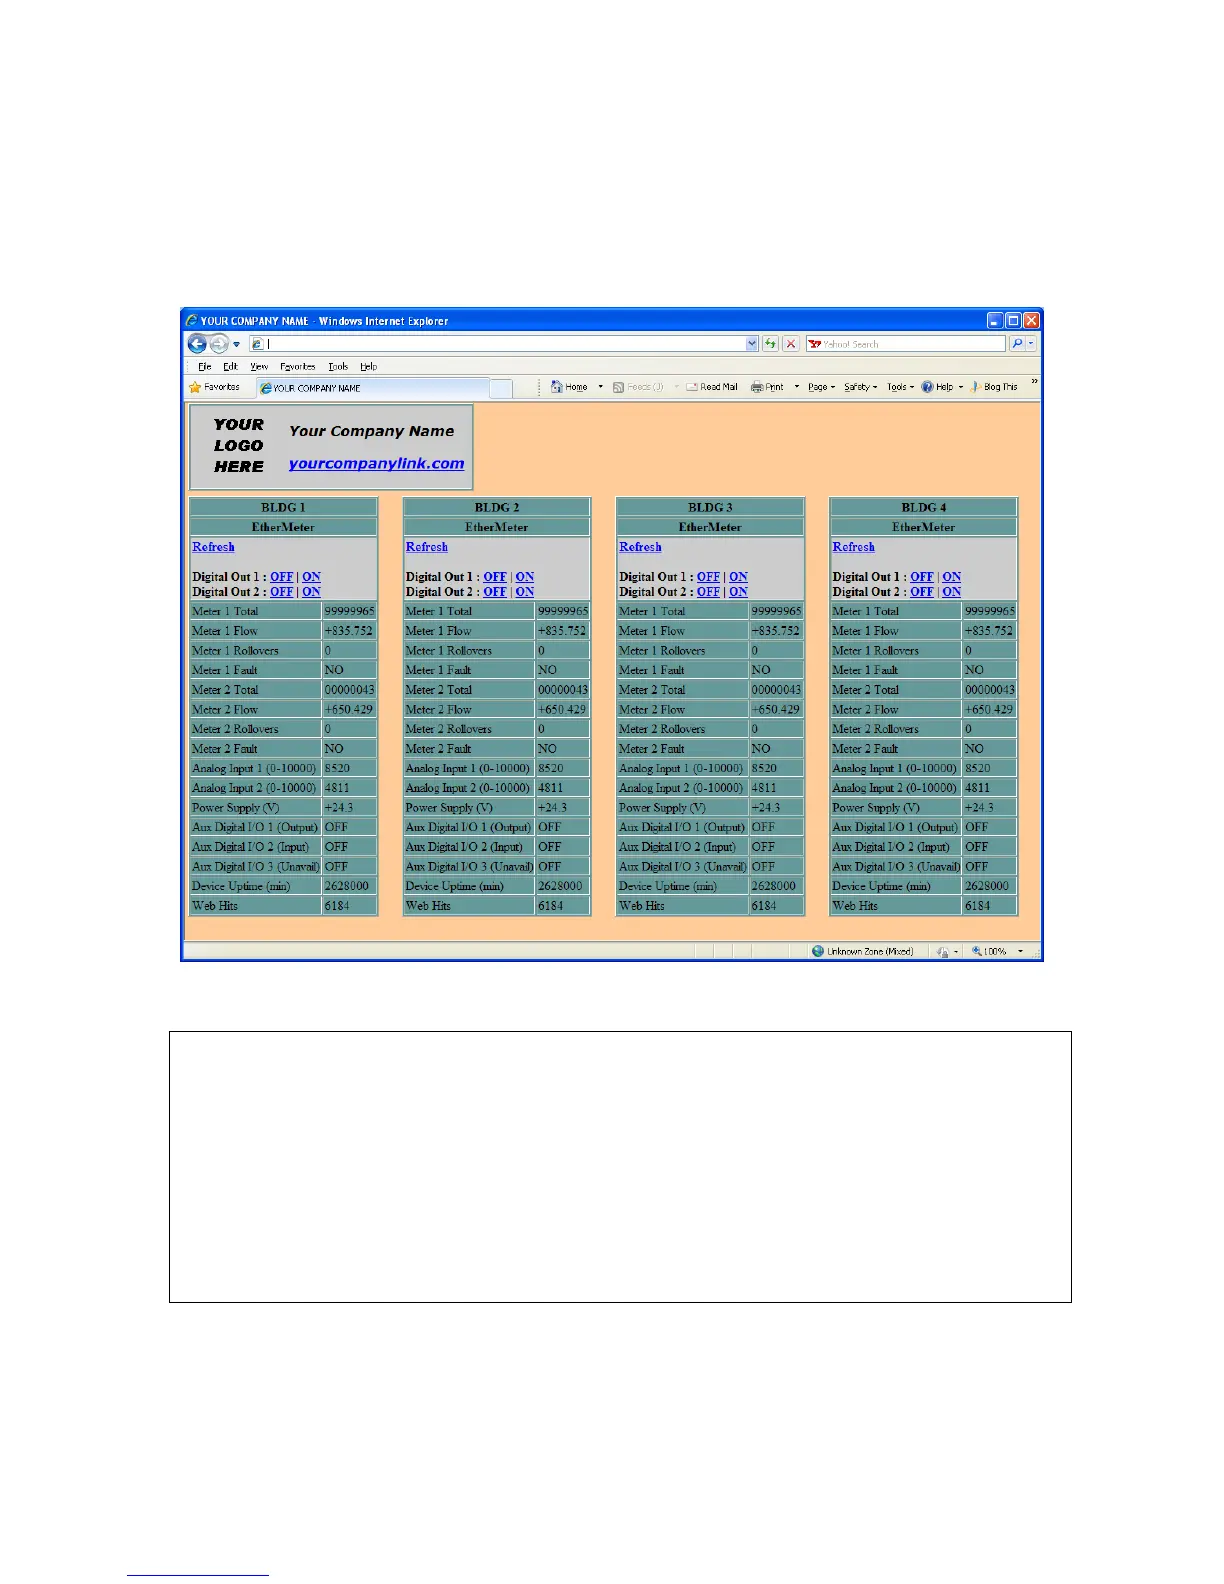Open the Tools command bar dropdown

point(900,387)
